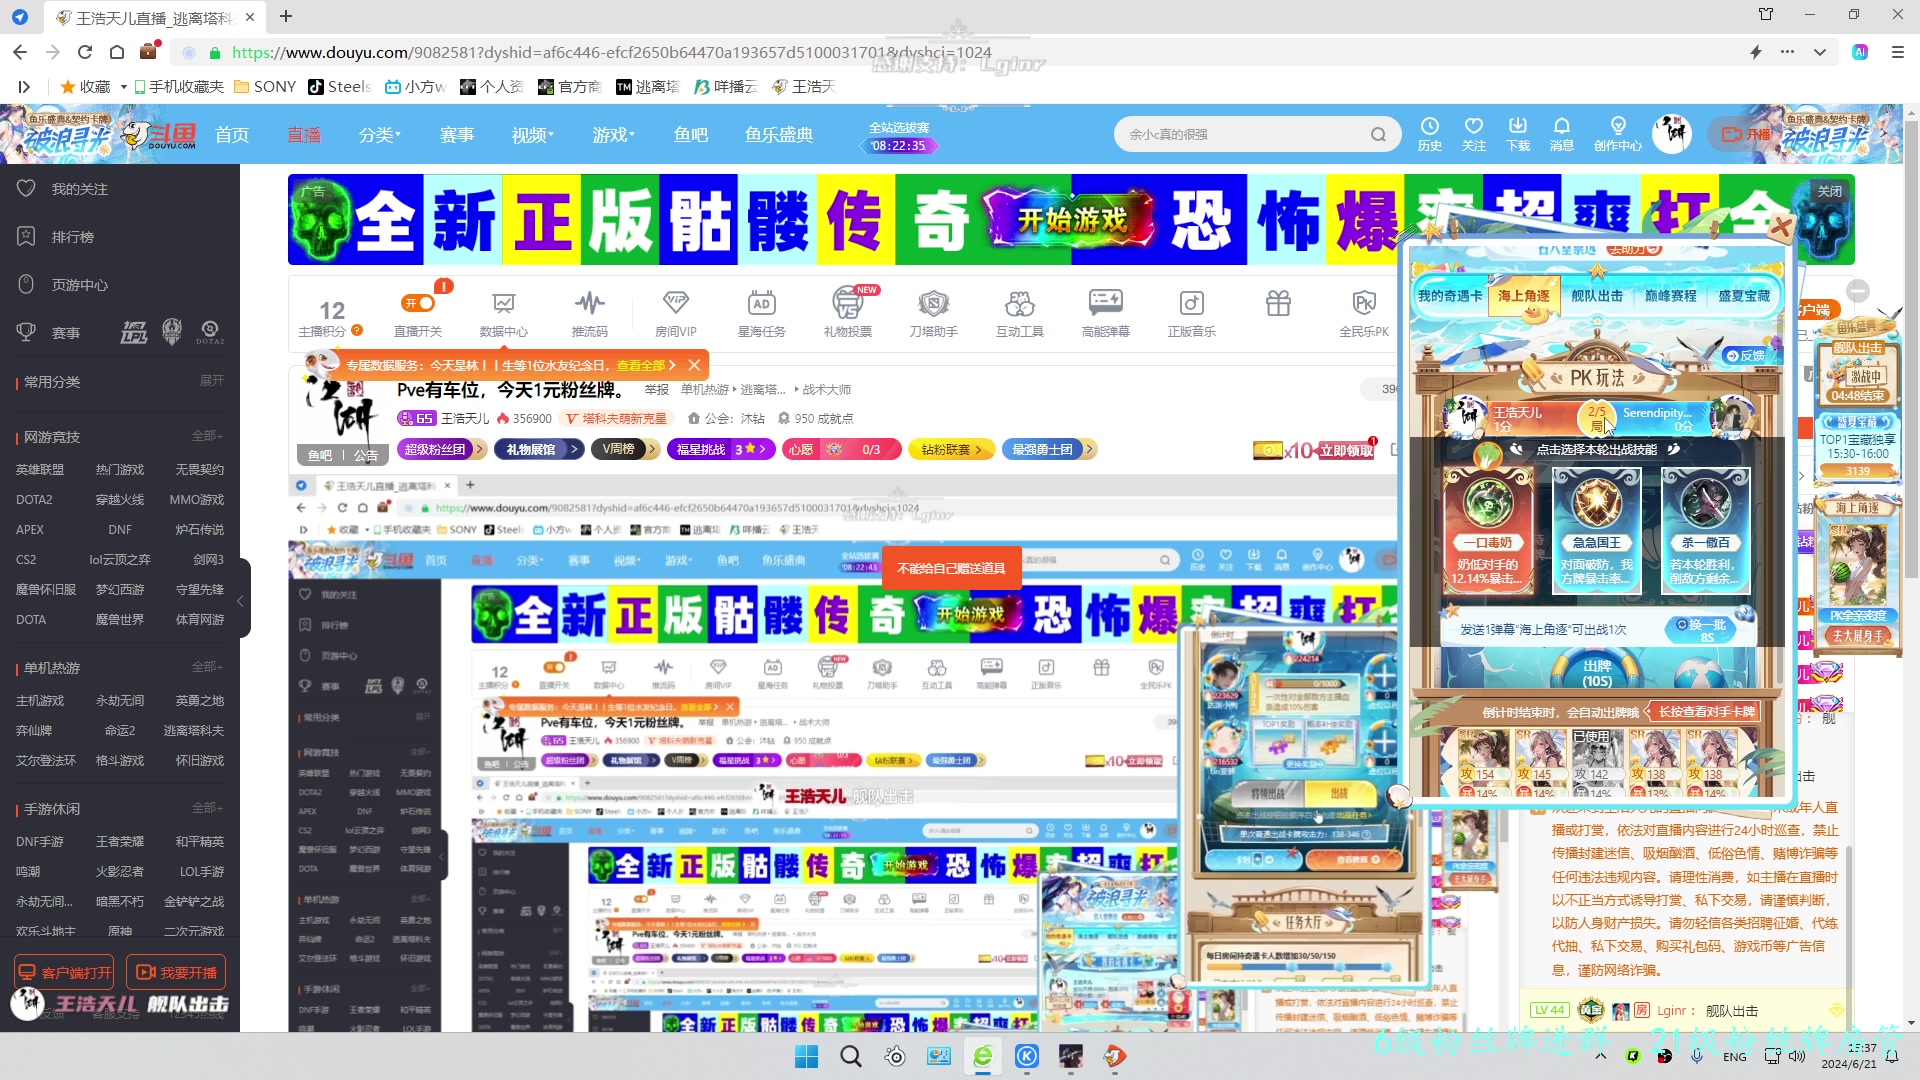The height and width of the screenshot is (1080, 1920).
Task: Open 刀塔助手 tool icon
Action: (934, 313)
